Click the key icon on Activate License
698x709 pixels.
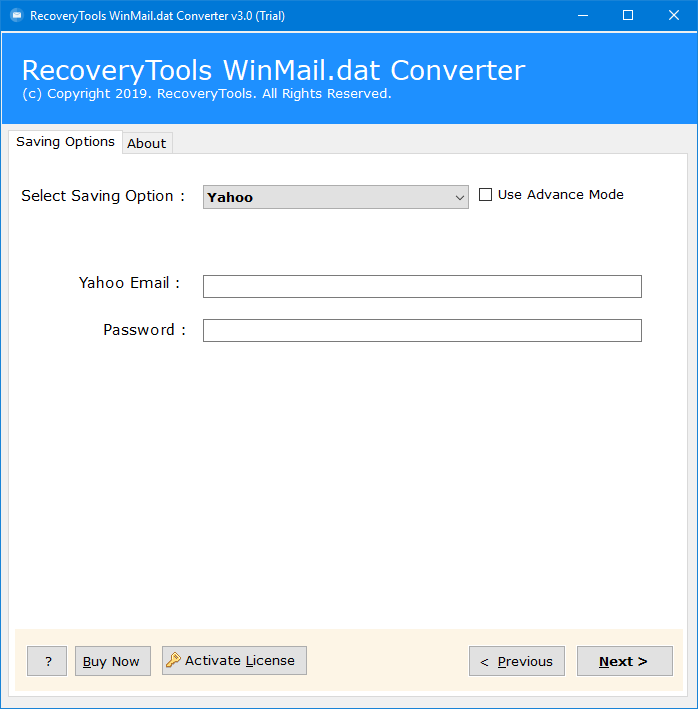click(173, 660)
